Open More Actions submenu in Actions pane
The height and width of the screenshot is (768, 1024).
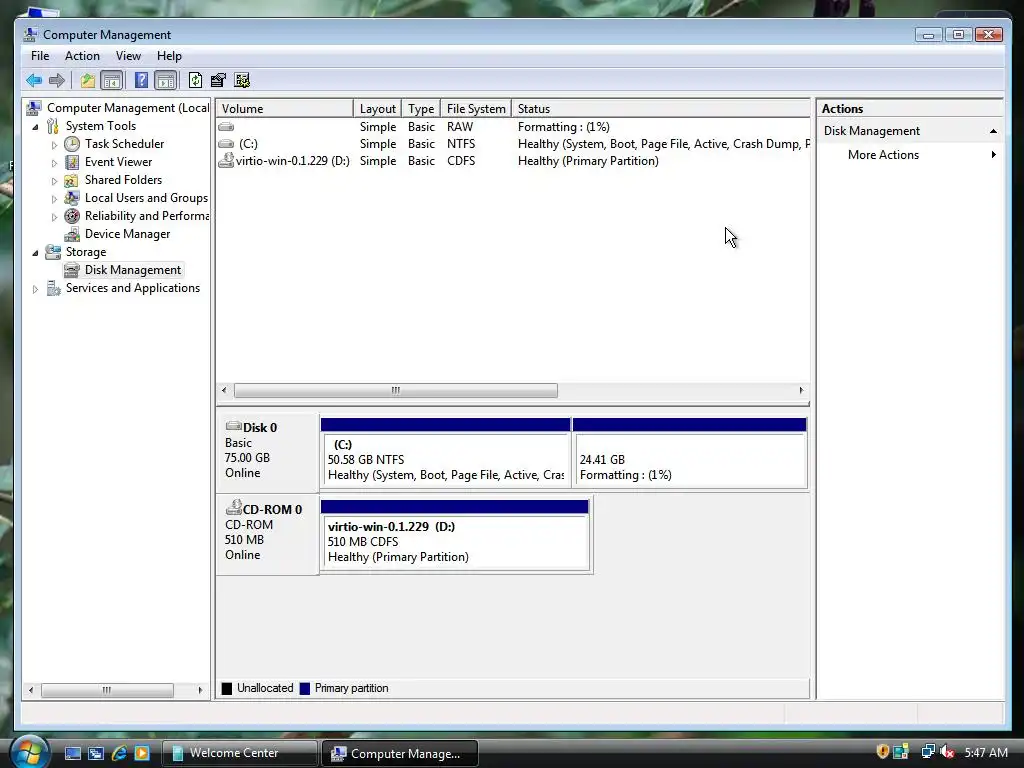(909, 155)
